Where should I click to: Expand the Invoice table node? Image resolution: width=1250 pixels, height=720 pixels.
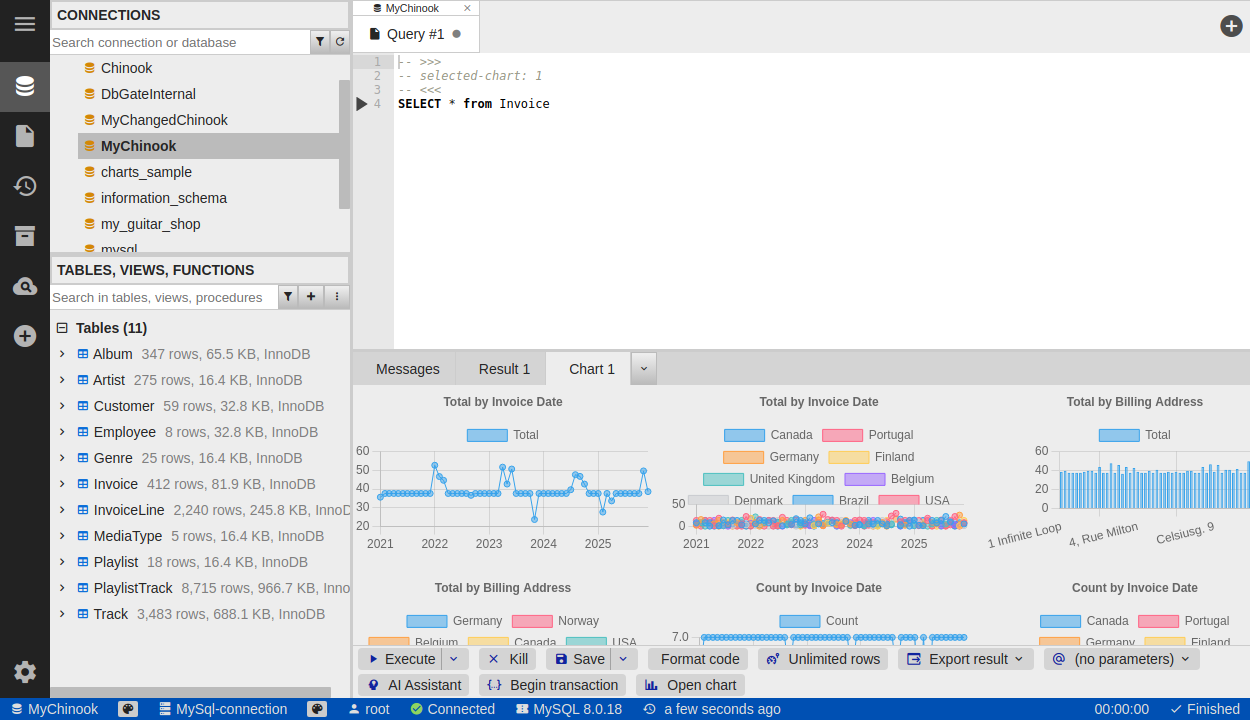pyautogui.click(x=62, y=484)
